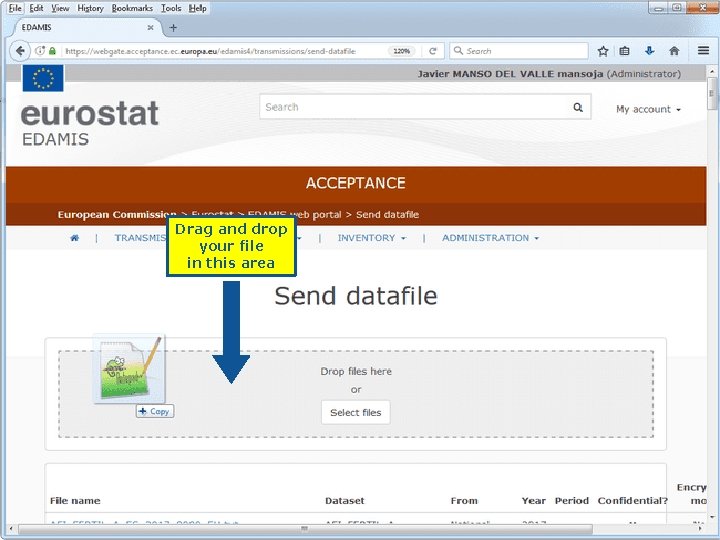Click the vertical page scrollbar thumb
The height and width of the screenshot is (540, 720).
point(712,93)
